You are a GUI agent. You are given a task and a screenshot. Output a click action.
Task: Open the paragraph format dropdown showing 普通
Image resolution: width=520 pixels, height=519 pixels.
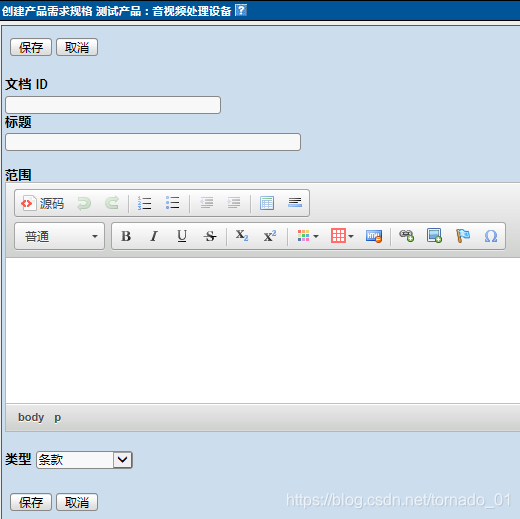60,236
